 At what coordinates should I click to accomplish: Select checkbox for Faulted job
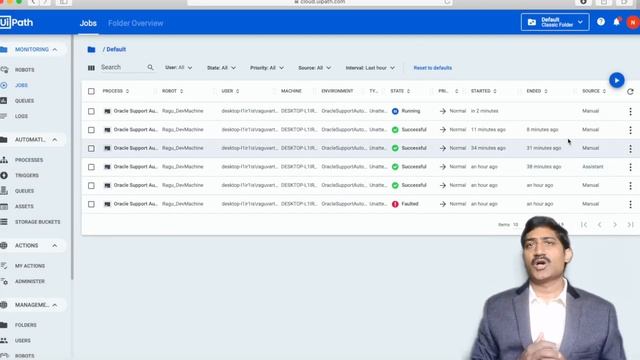tap(91, 204)
